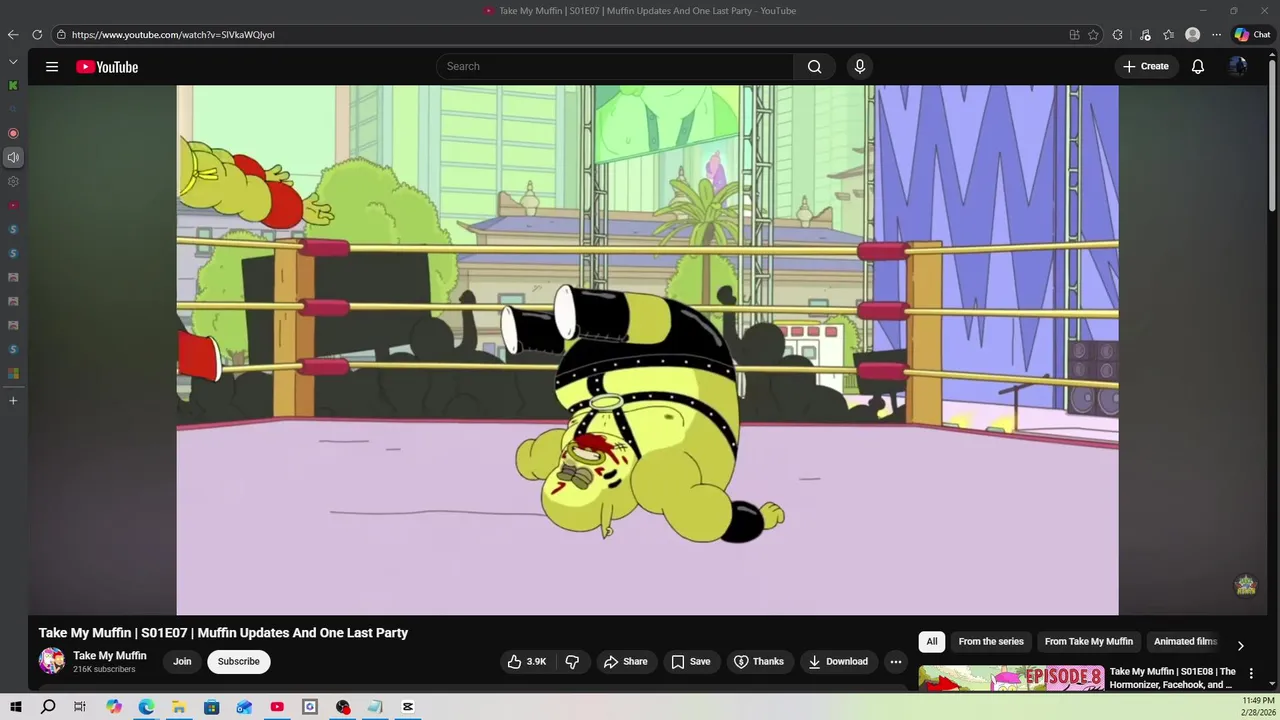Go back in the browser

pos(13,35)
